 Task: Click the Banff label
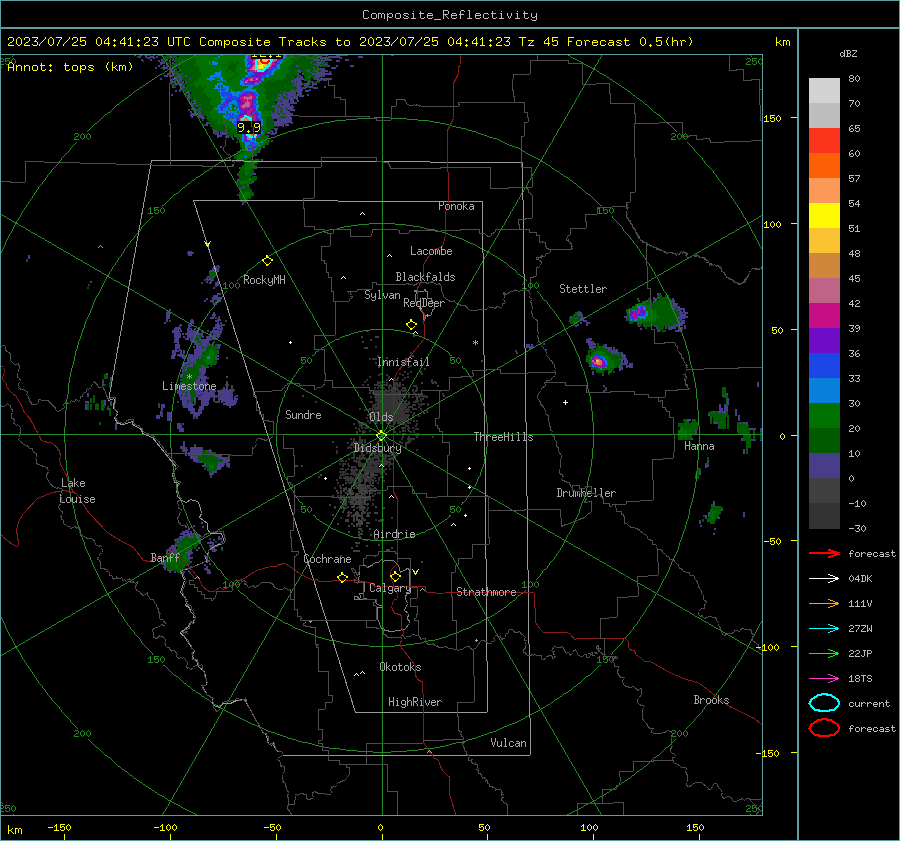coord(165,558)
